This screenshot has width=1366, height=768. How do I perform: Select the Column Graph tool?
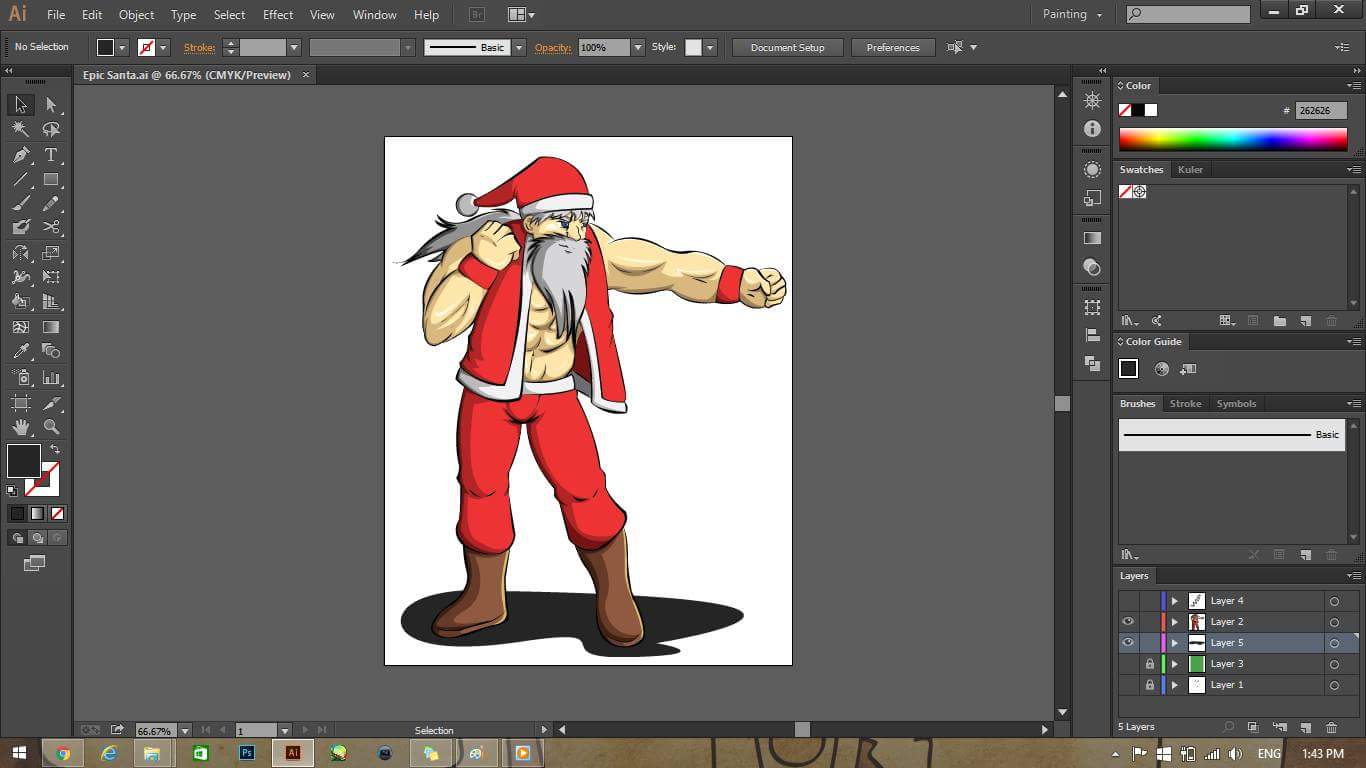[x=51, y=378]
